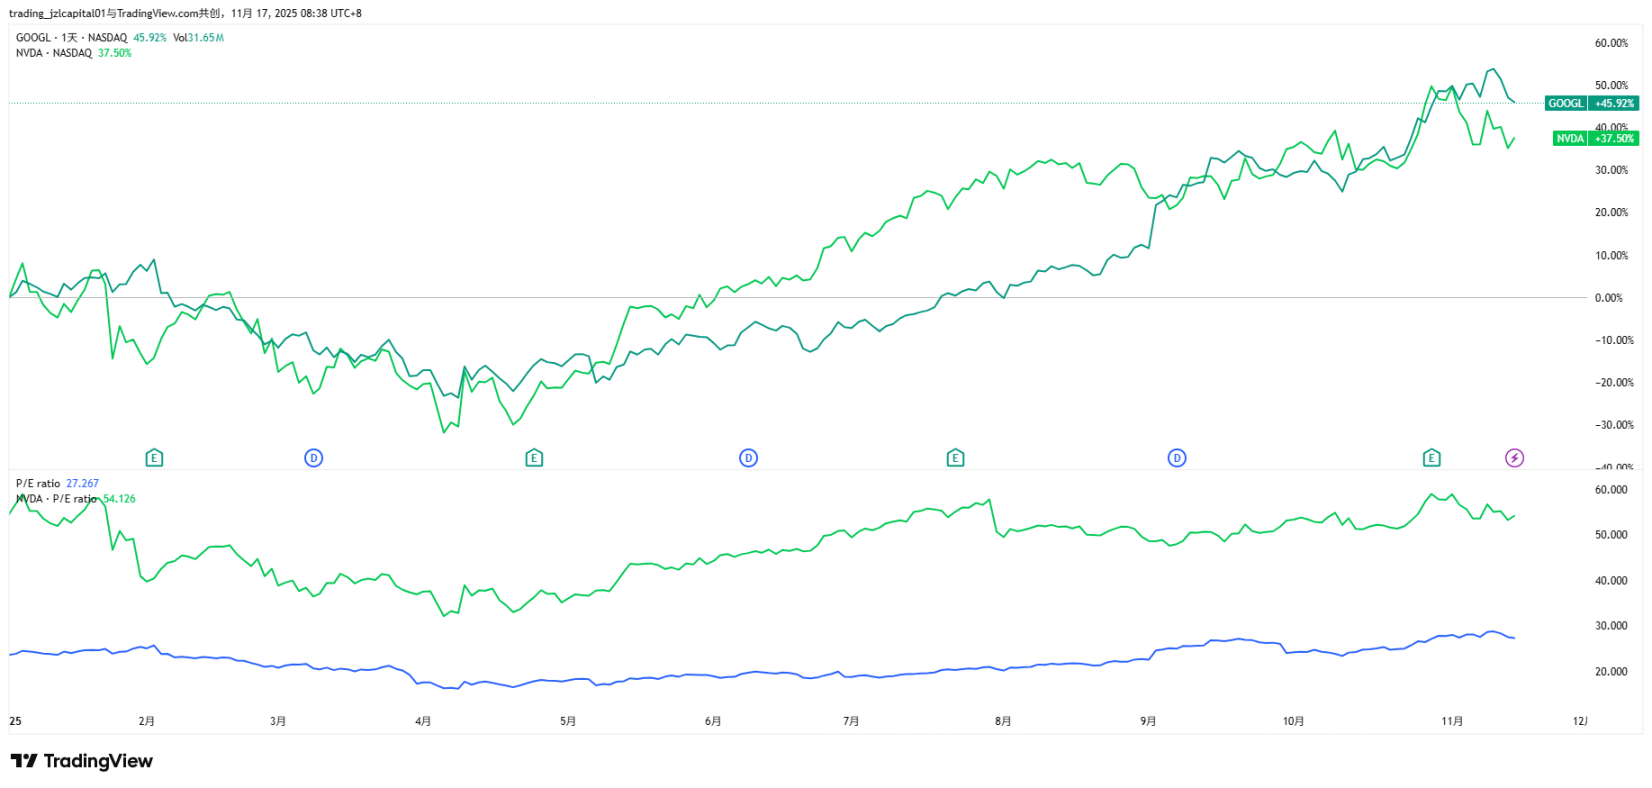This screenshot has width=1652, height=788.
Task: Open the earnings E marker before 5月
Action: coord(534,458)
